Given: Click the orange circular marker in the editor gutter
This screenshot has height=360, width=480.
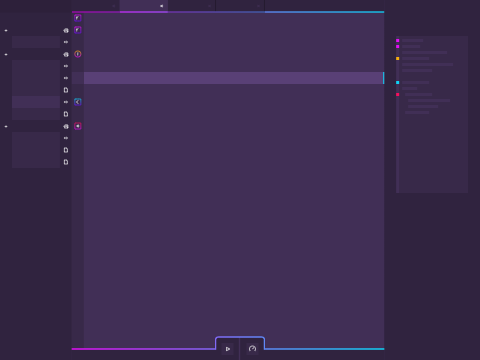Looking at the screenshot, I should pos(78,54).
